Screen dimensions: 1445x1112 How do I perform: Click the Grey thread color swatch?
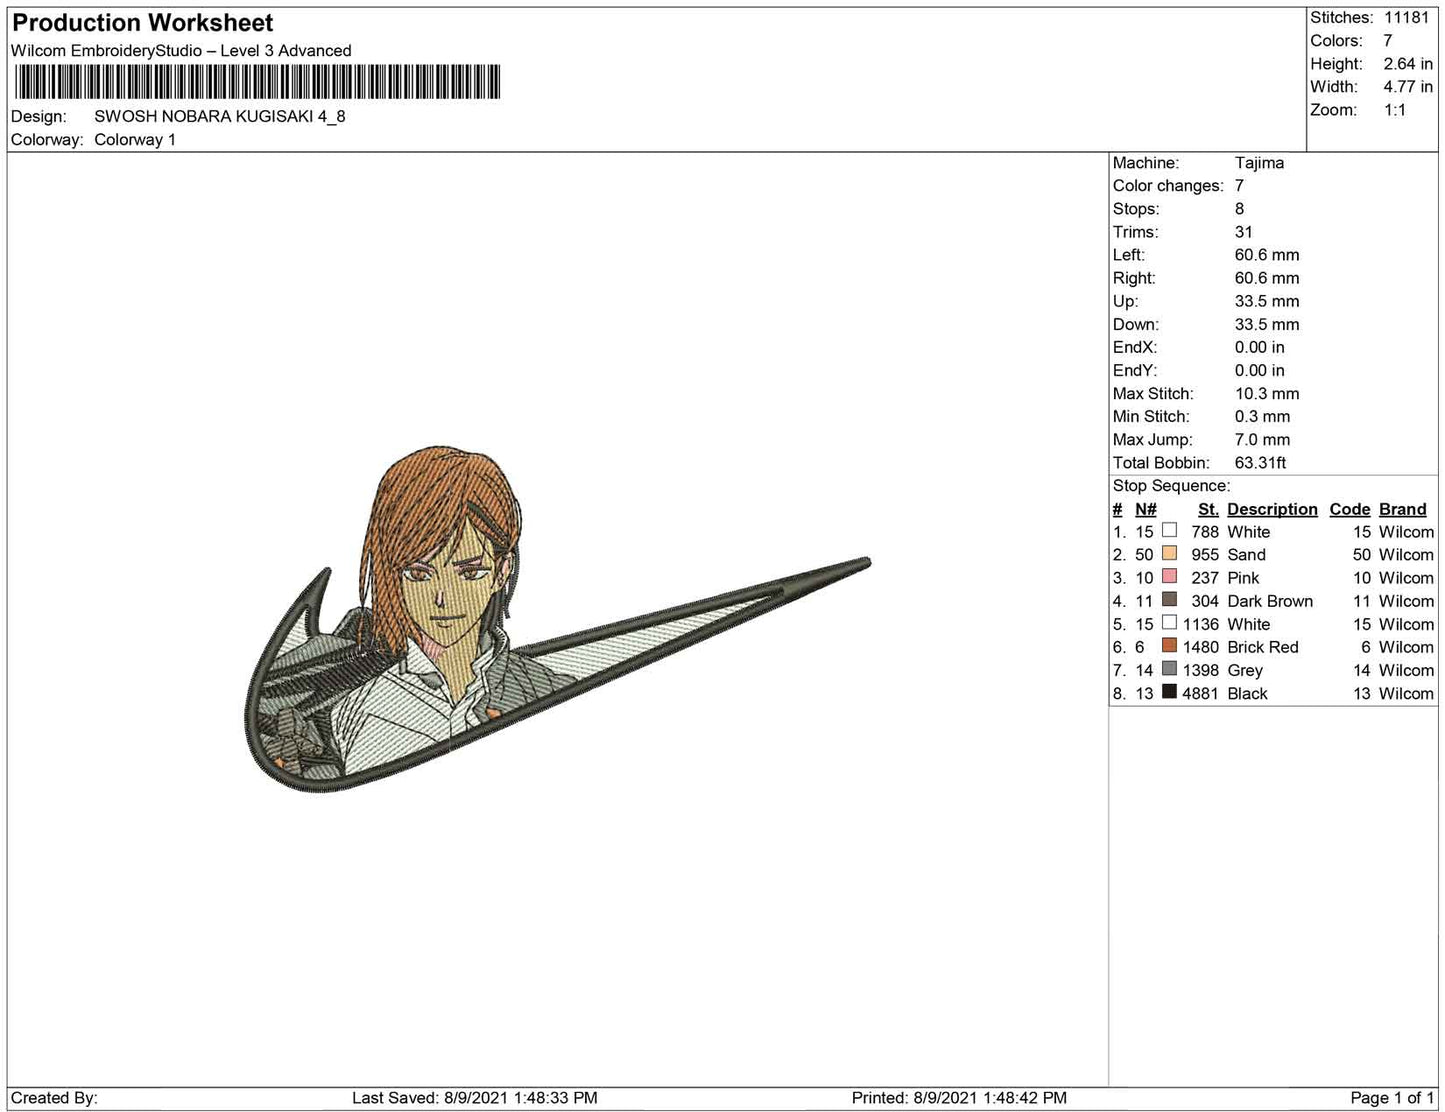(1169, 669)
